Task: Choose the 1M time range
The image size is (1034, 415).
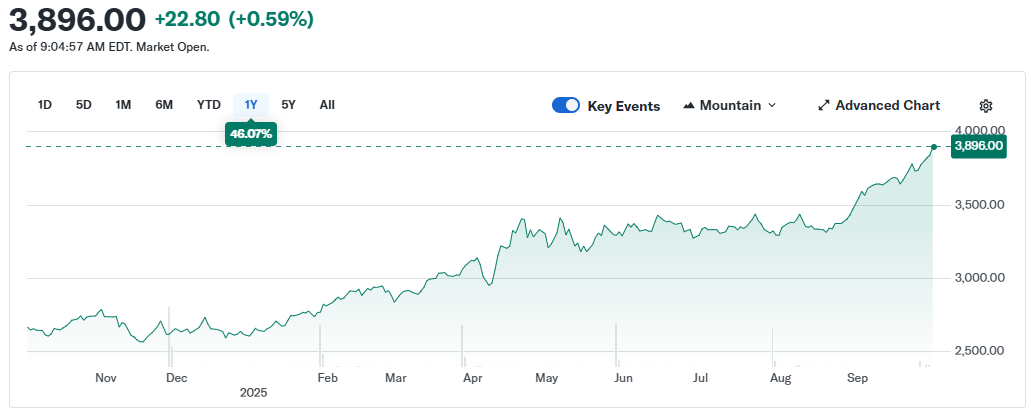Action: pos(123,104)
